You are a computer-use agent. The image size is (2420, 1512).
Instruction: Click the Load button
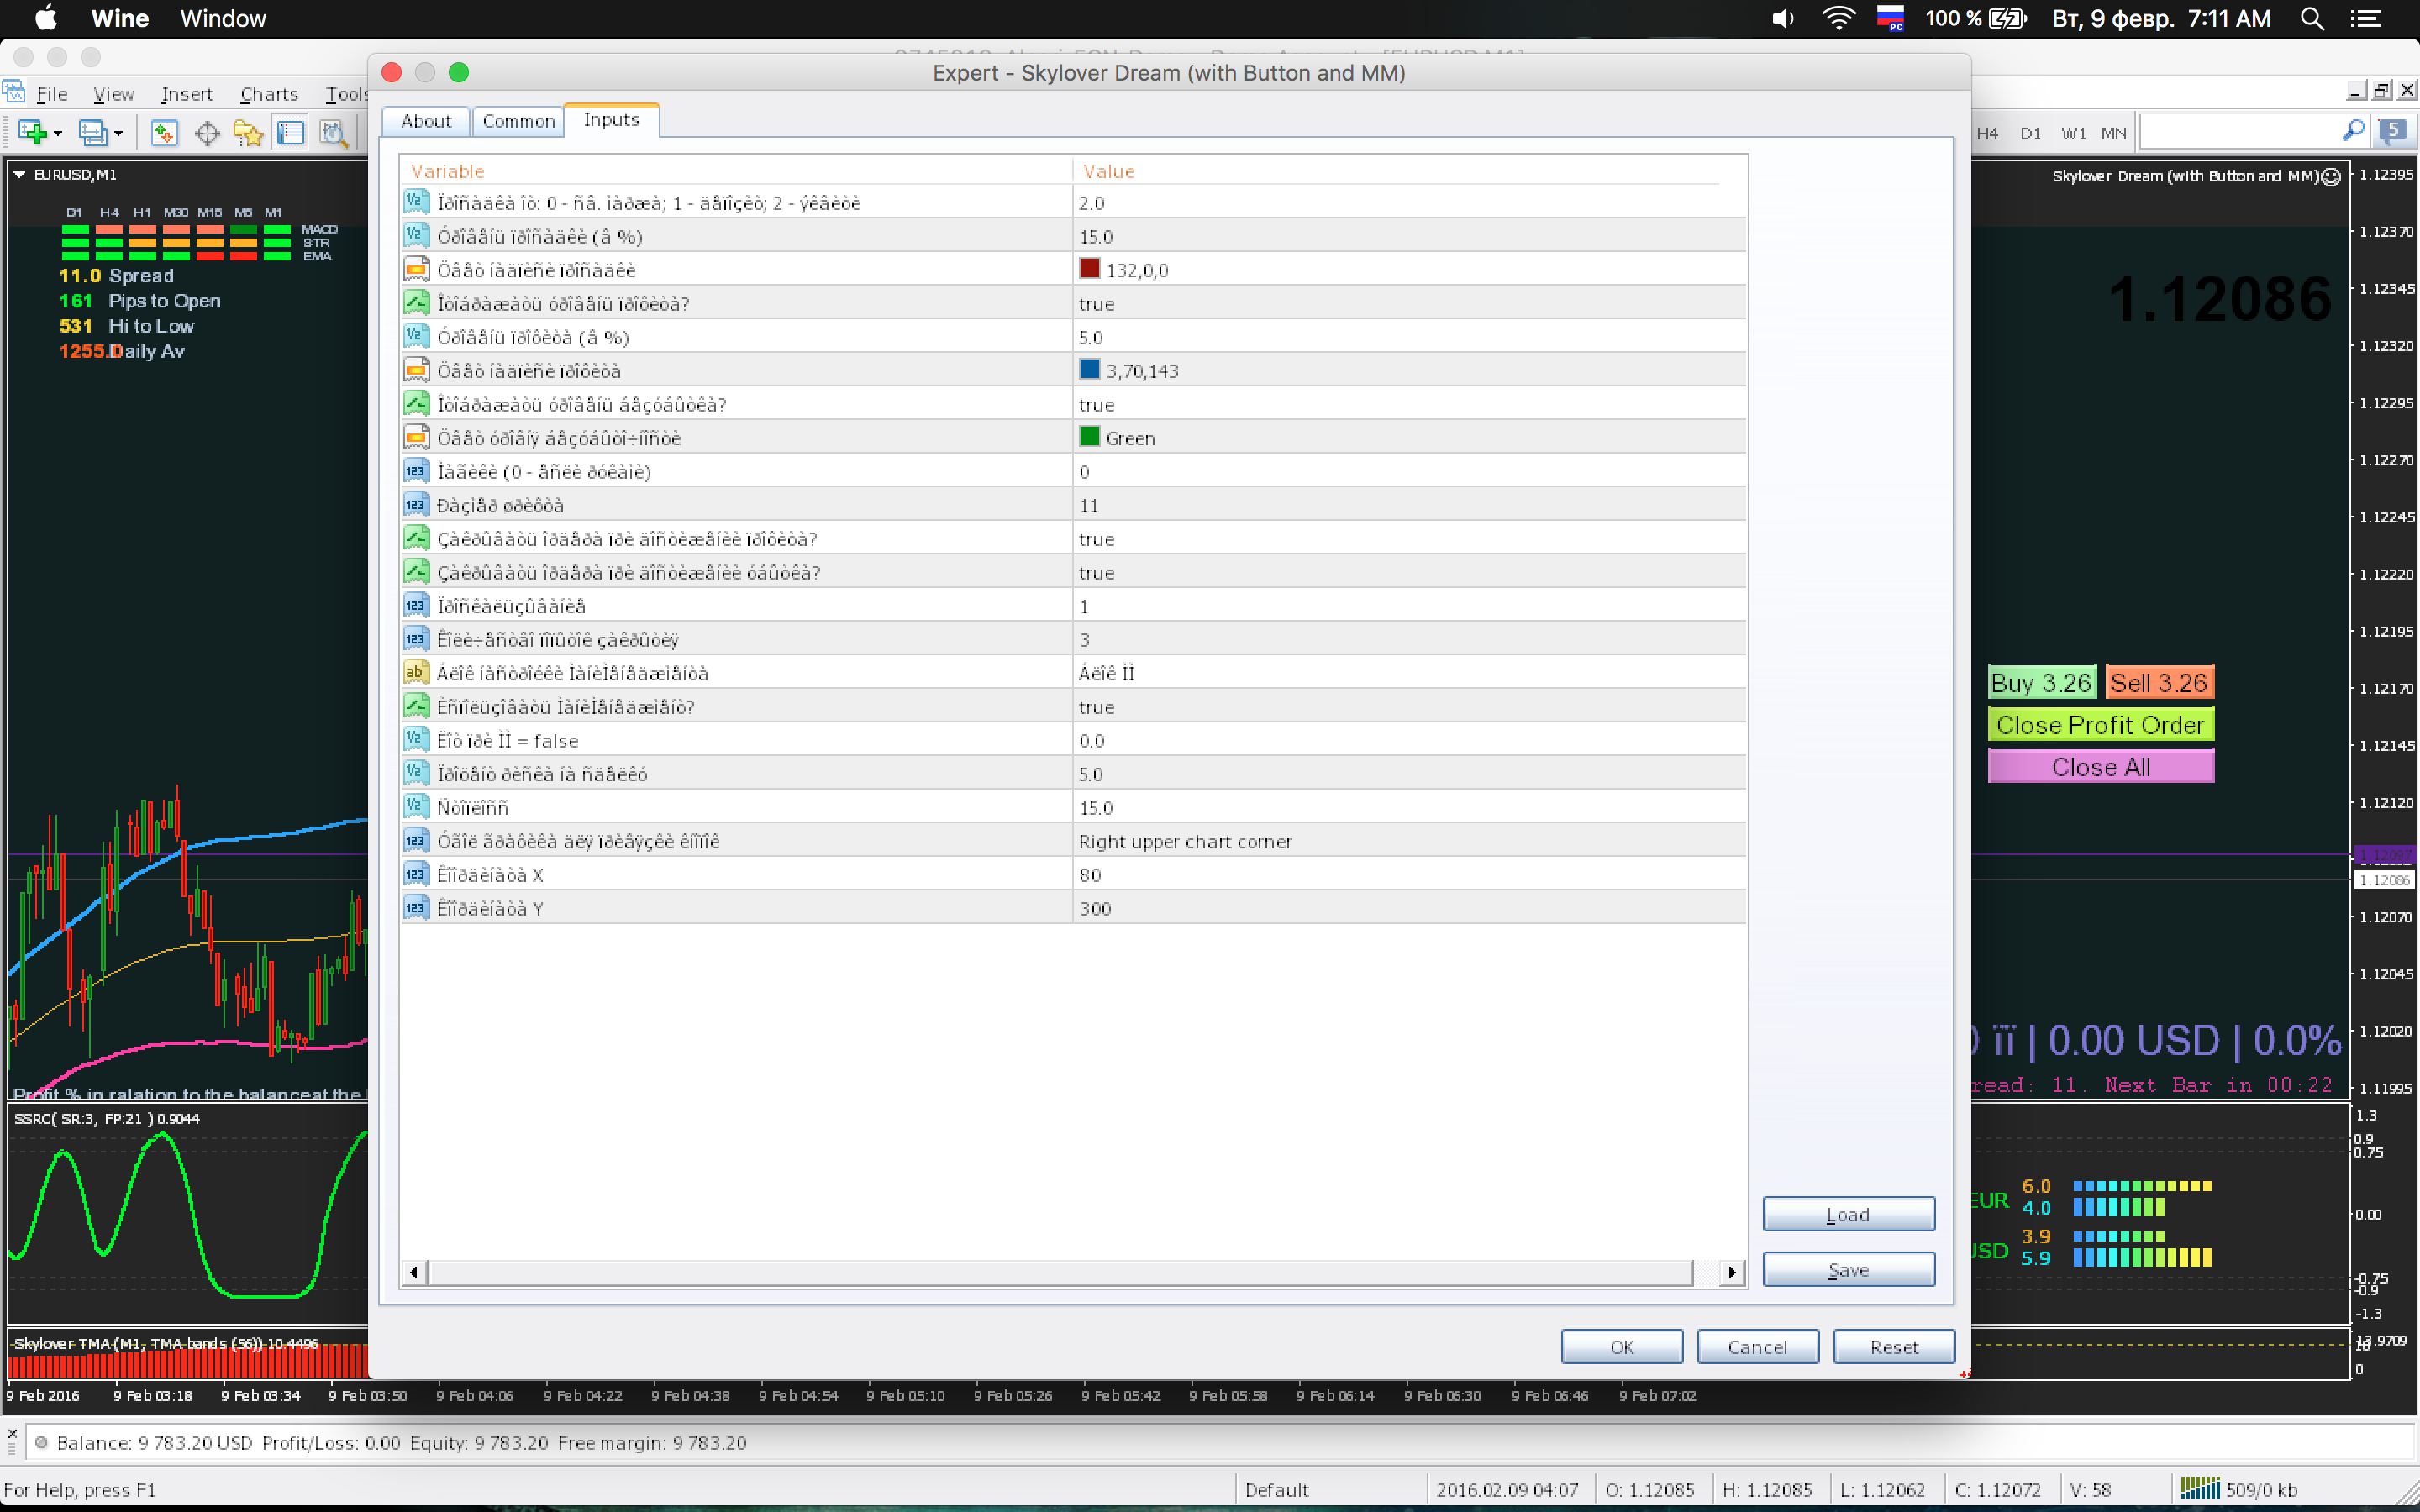point(1848,1214)
